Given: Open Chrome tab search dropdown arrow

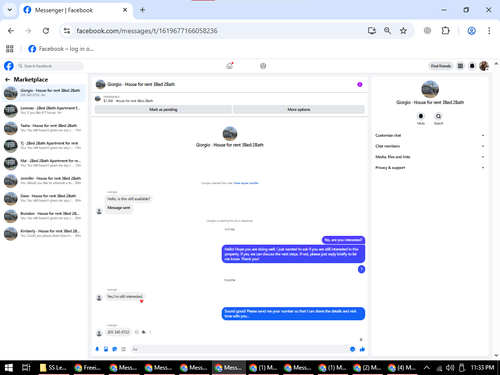Looking at the screenshot, I should (x=10, y=10).
